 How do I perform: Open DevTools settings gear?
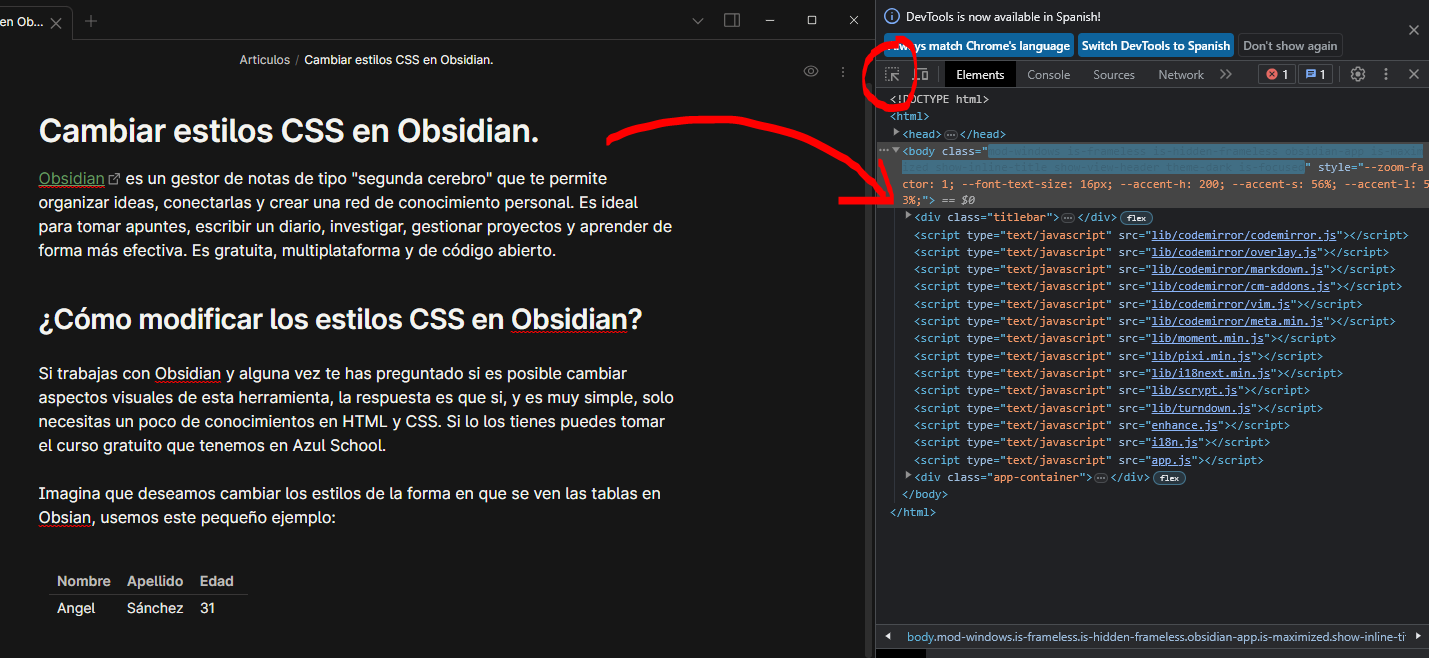coord(1357,73)
